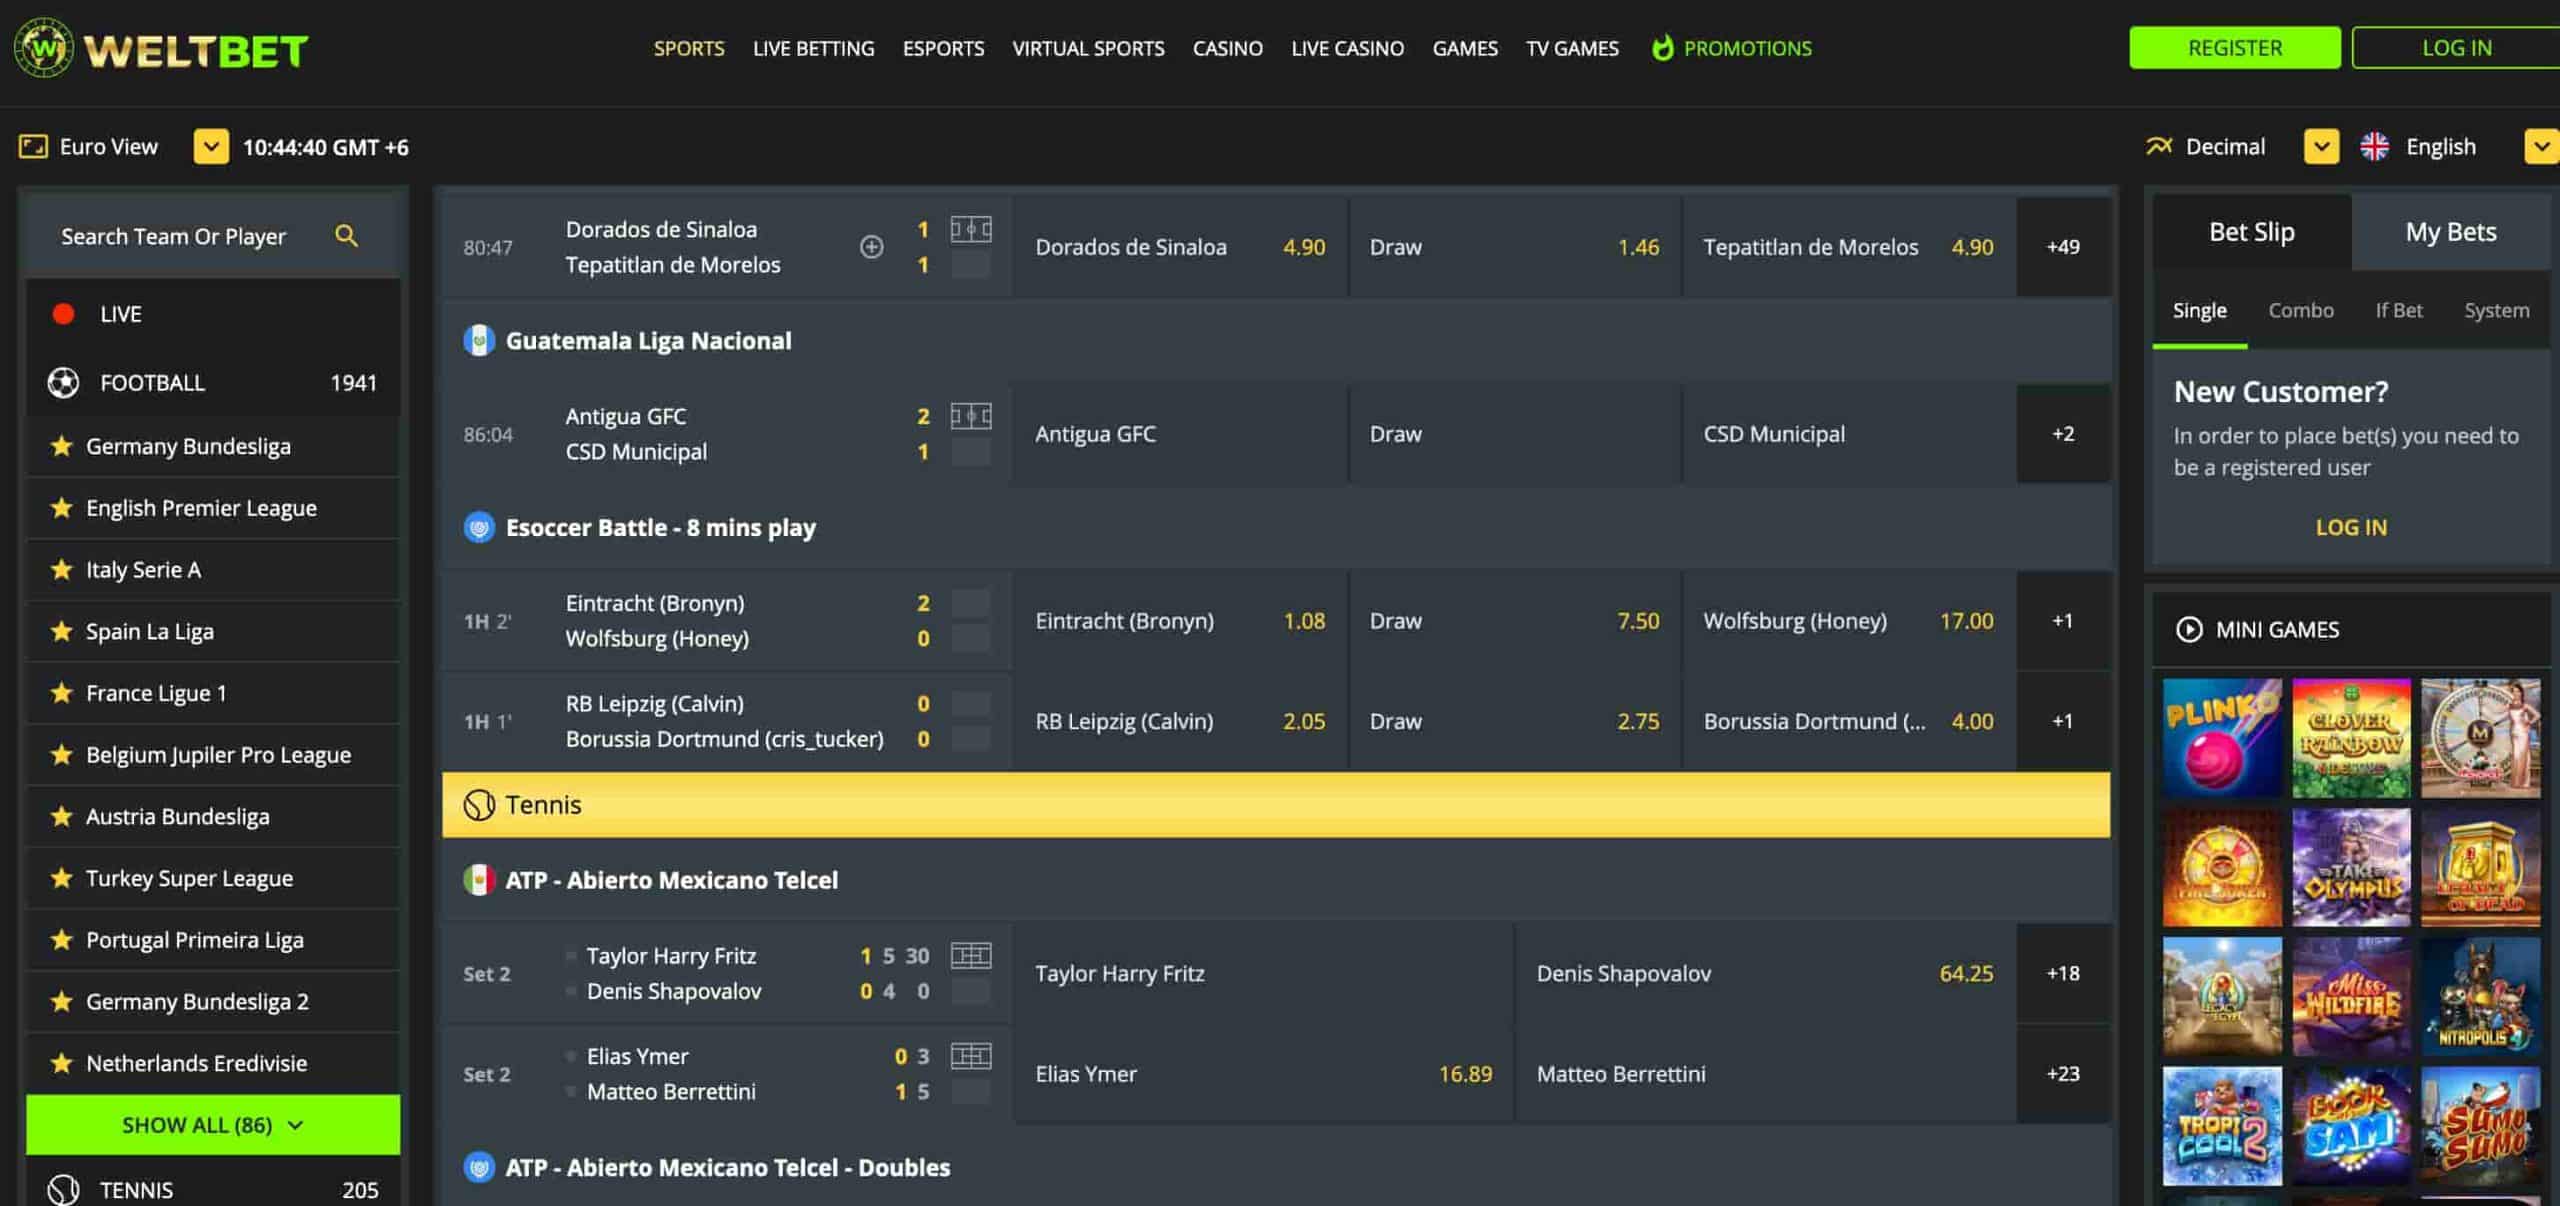Viewport: 2560px width, 1206px height.
Task: Open the Euro View dropdown arrow
Action: pos(210,147)
